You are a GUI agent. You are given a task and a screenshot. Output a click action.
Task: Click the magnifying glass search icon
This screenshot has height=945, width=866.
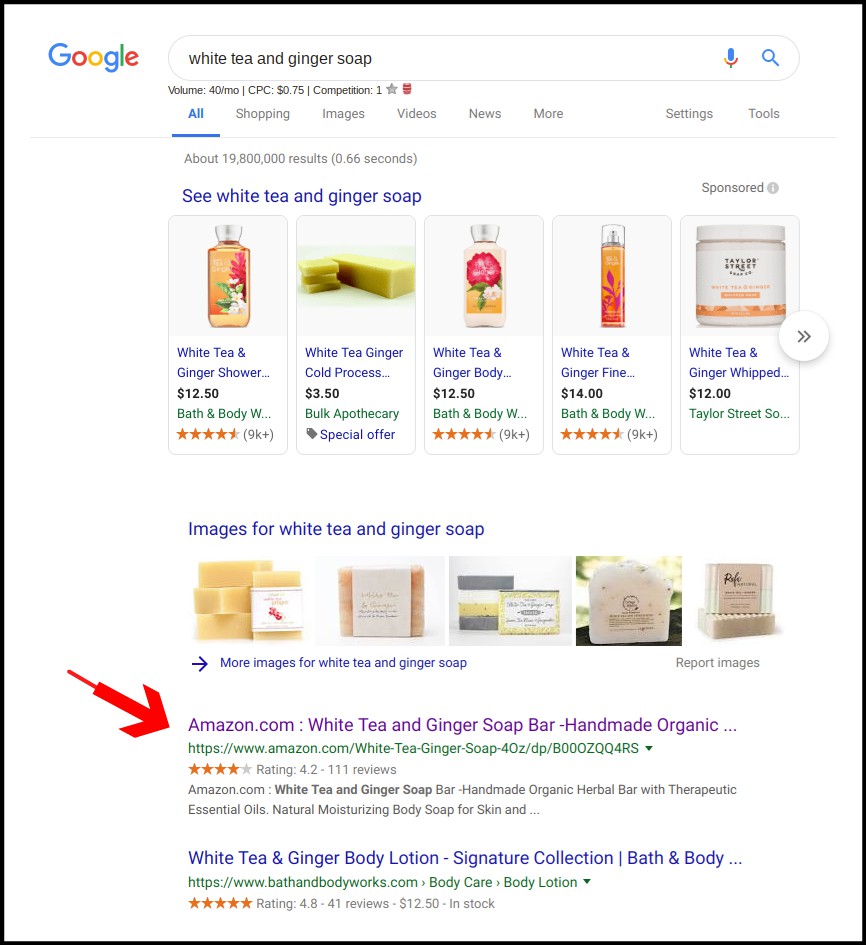pyautogui.click(x=770, y=58)
